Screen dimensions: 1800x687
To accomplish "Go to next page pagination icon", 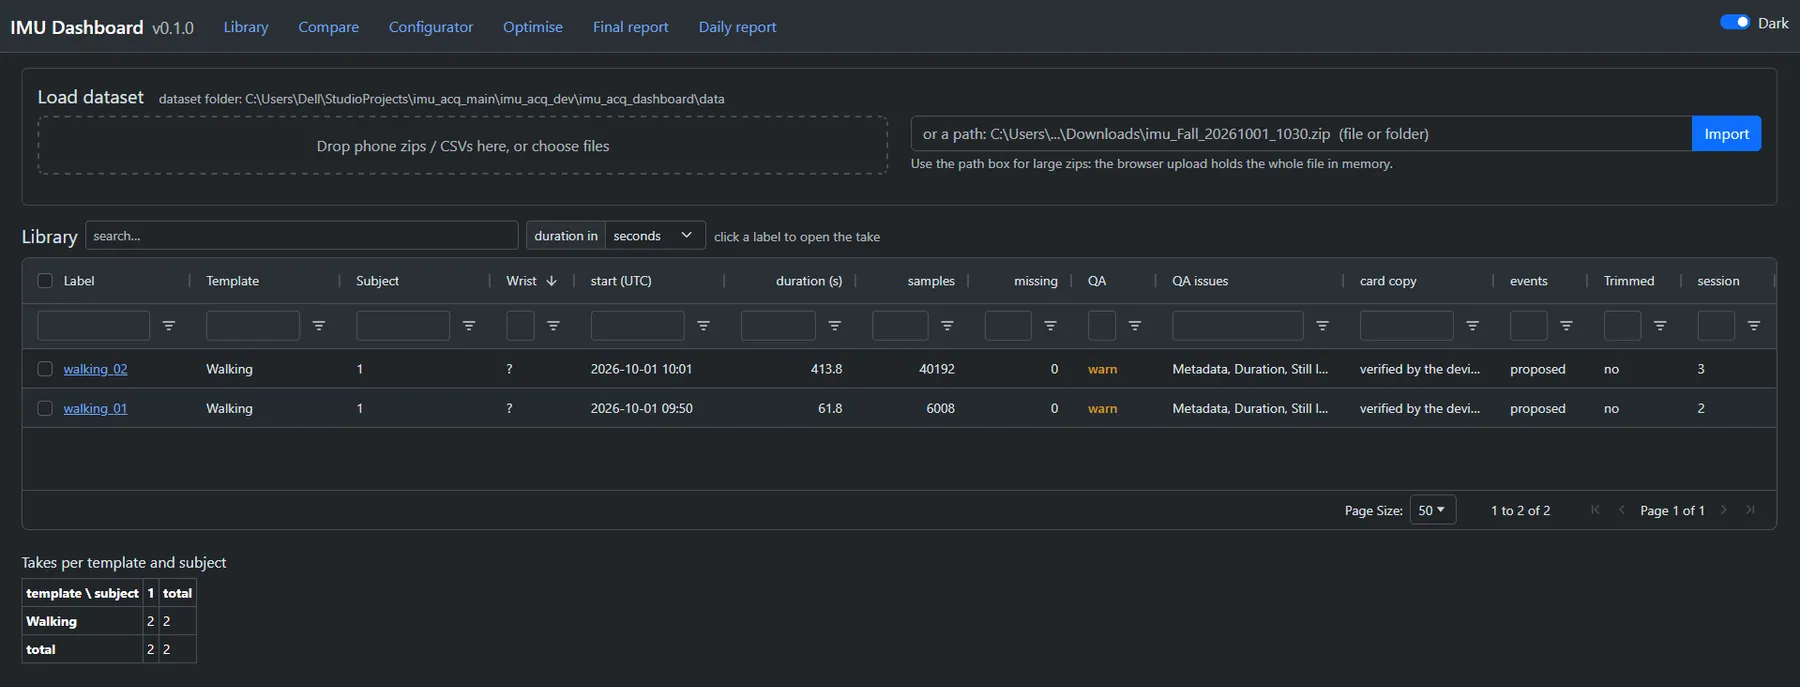I will pos(1724,510).
